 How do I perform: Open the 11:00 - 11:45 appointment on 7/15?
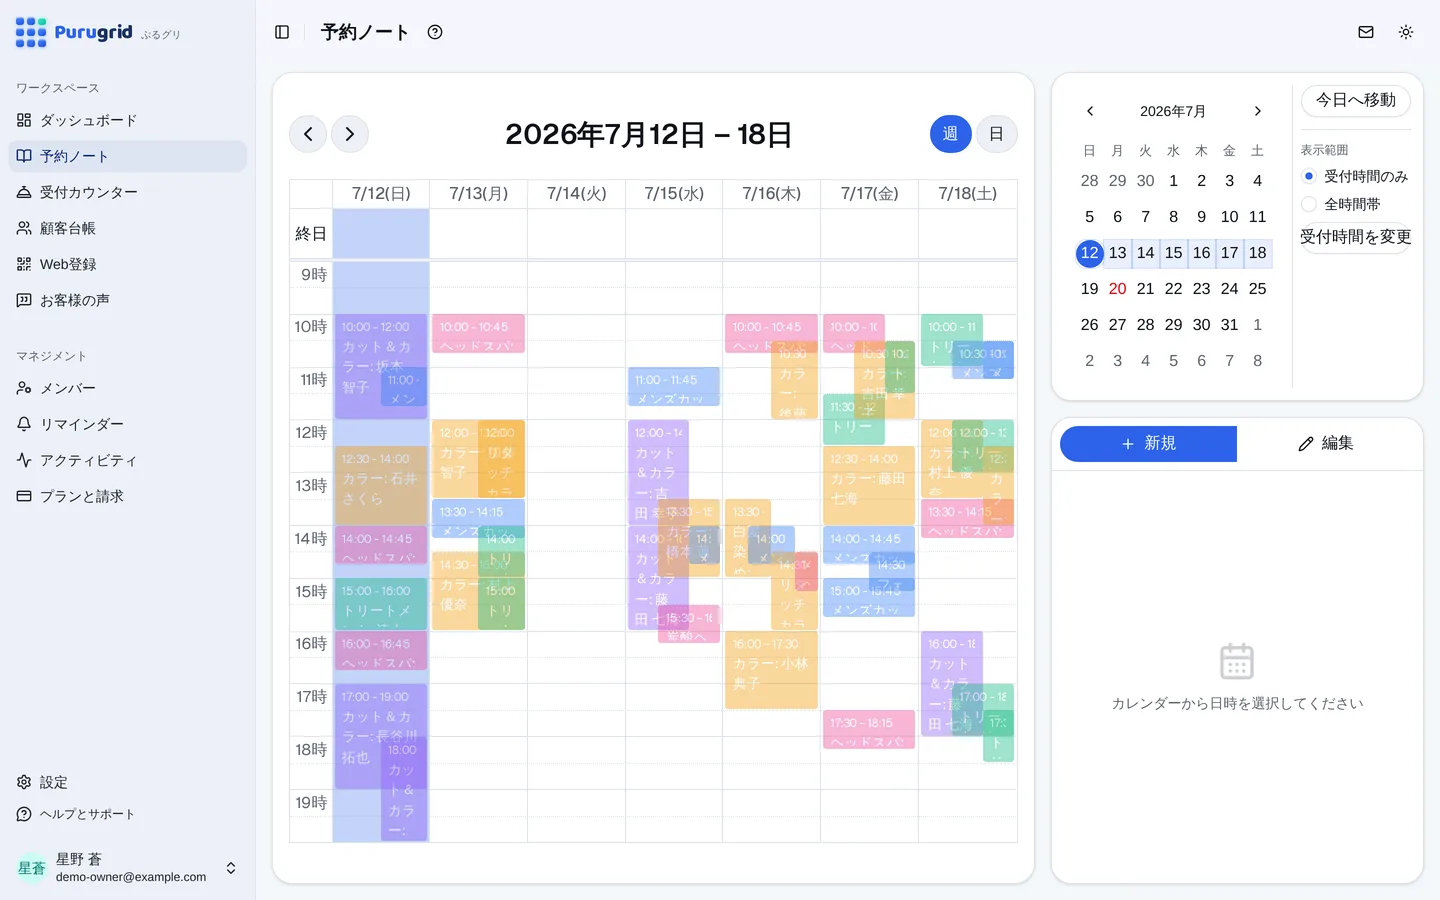674,387
